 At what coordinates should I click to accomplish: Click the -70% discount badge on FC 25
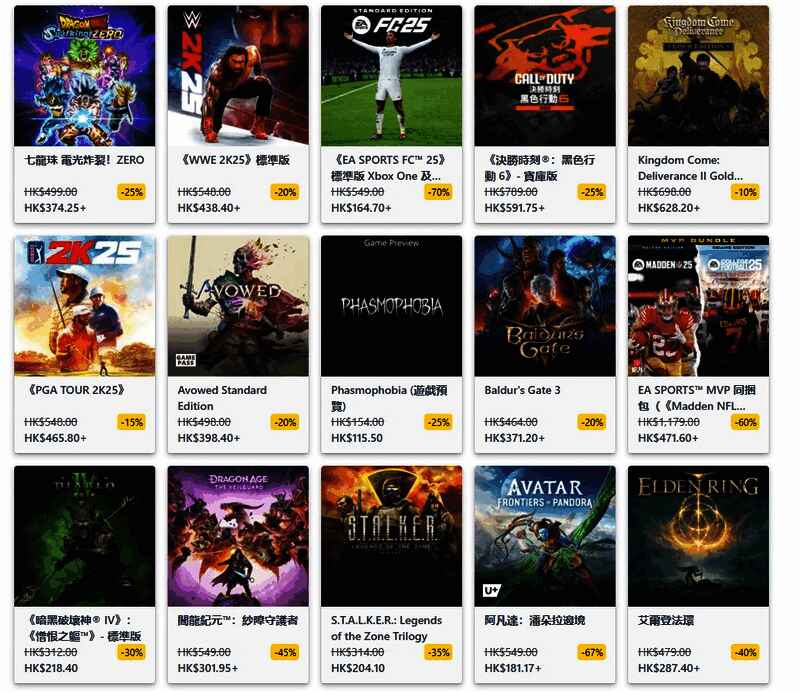click(x=439, y=192)
